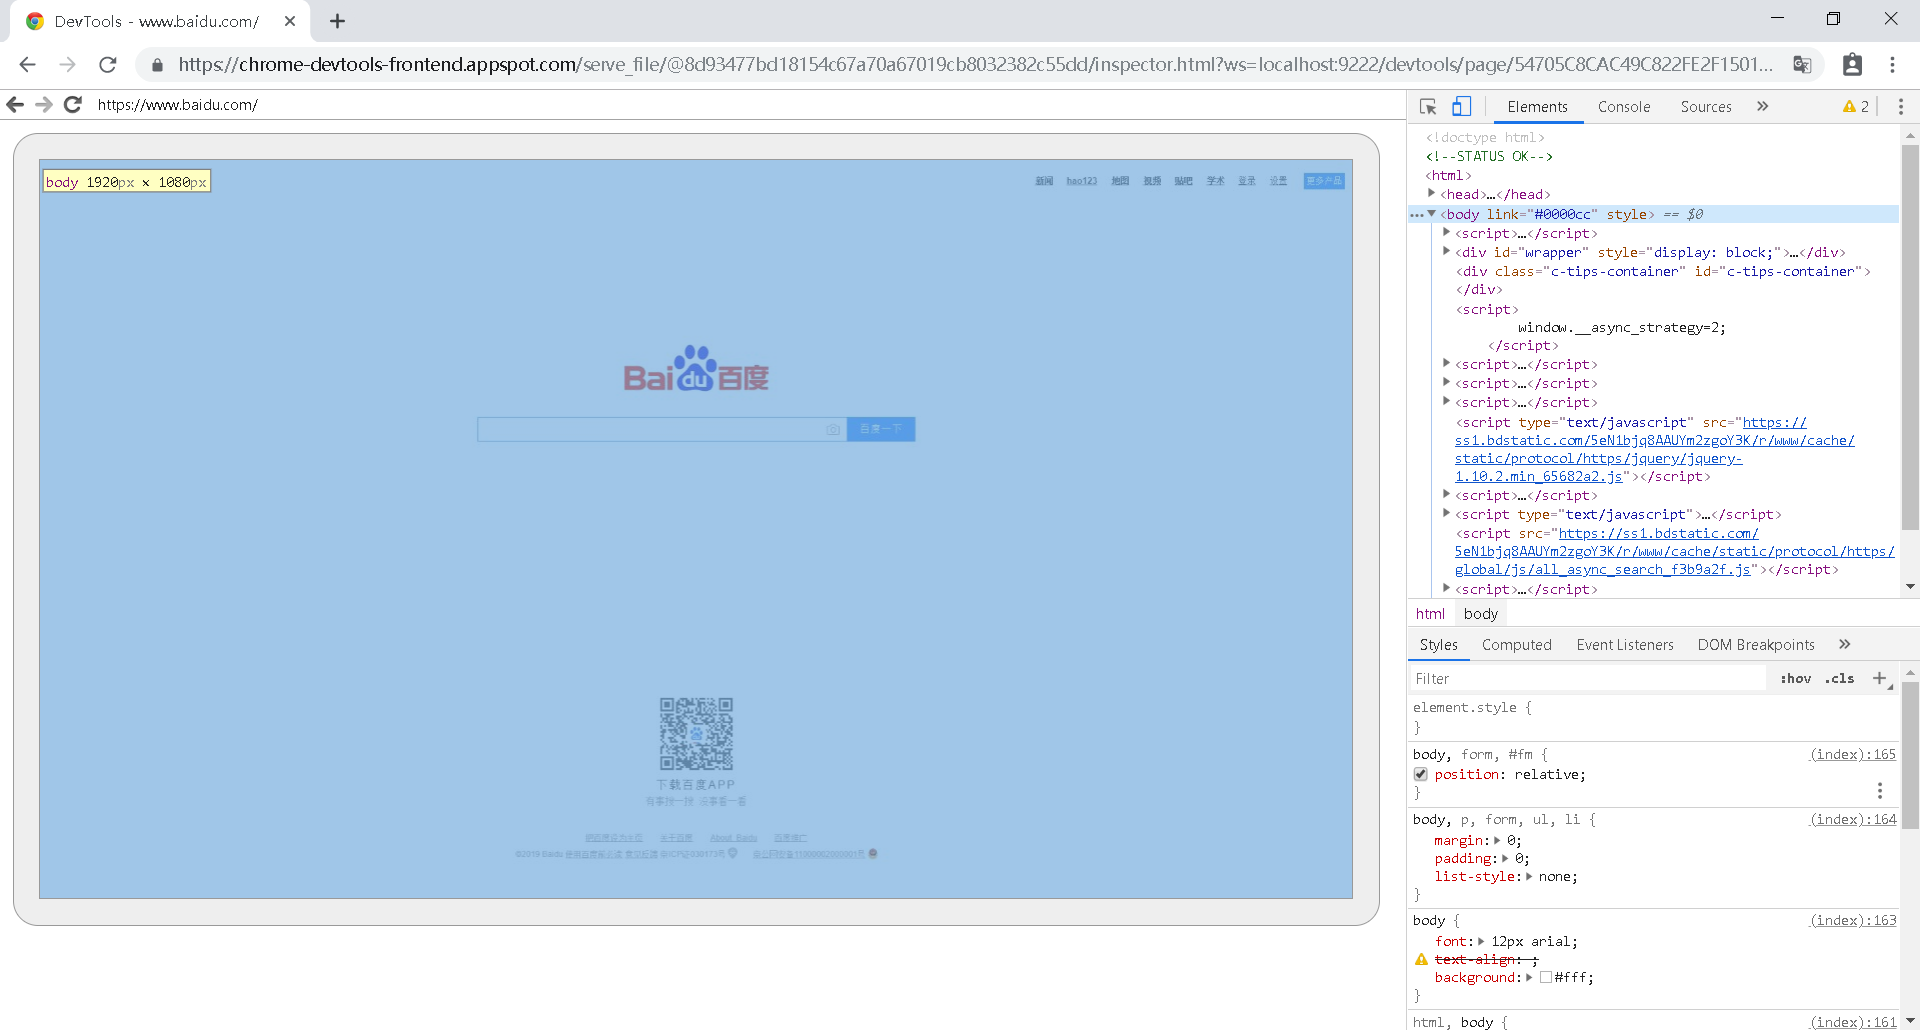The width and height of the screenshot is (1920, 1030).
Task: Open source link (index):164
Action: [1853, 819]
